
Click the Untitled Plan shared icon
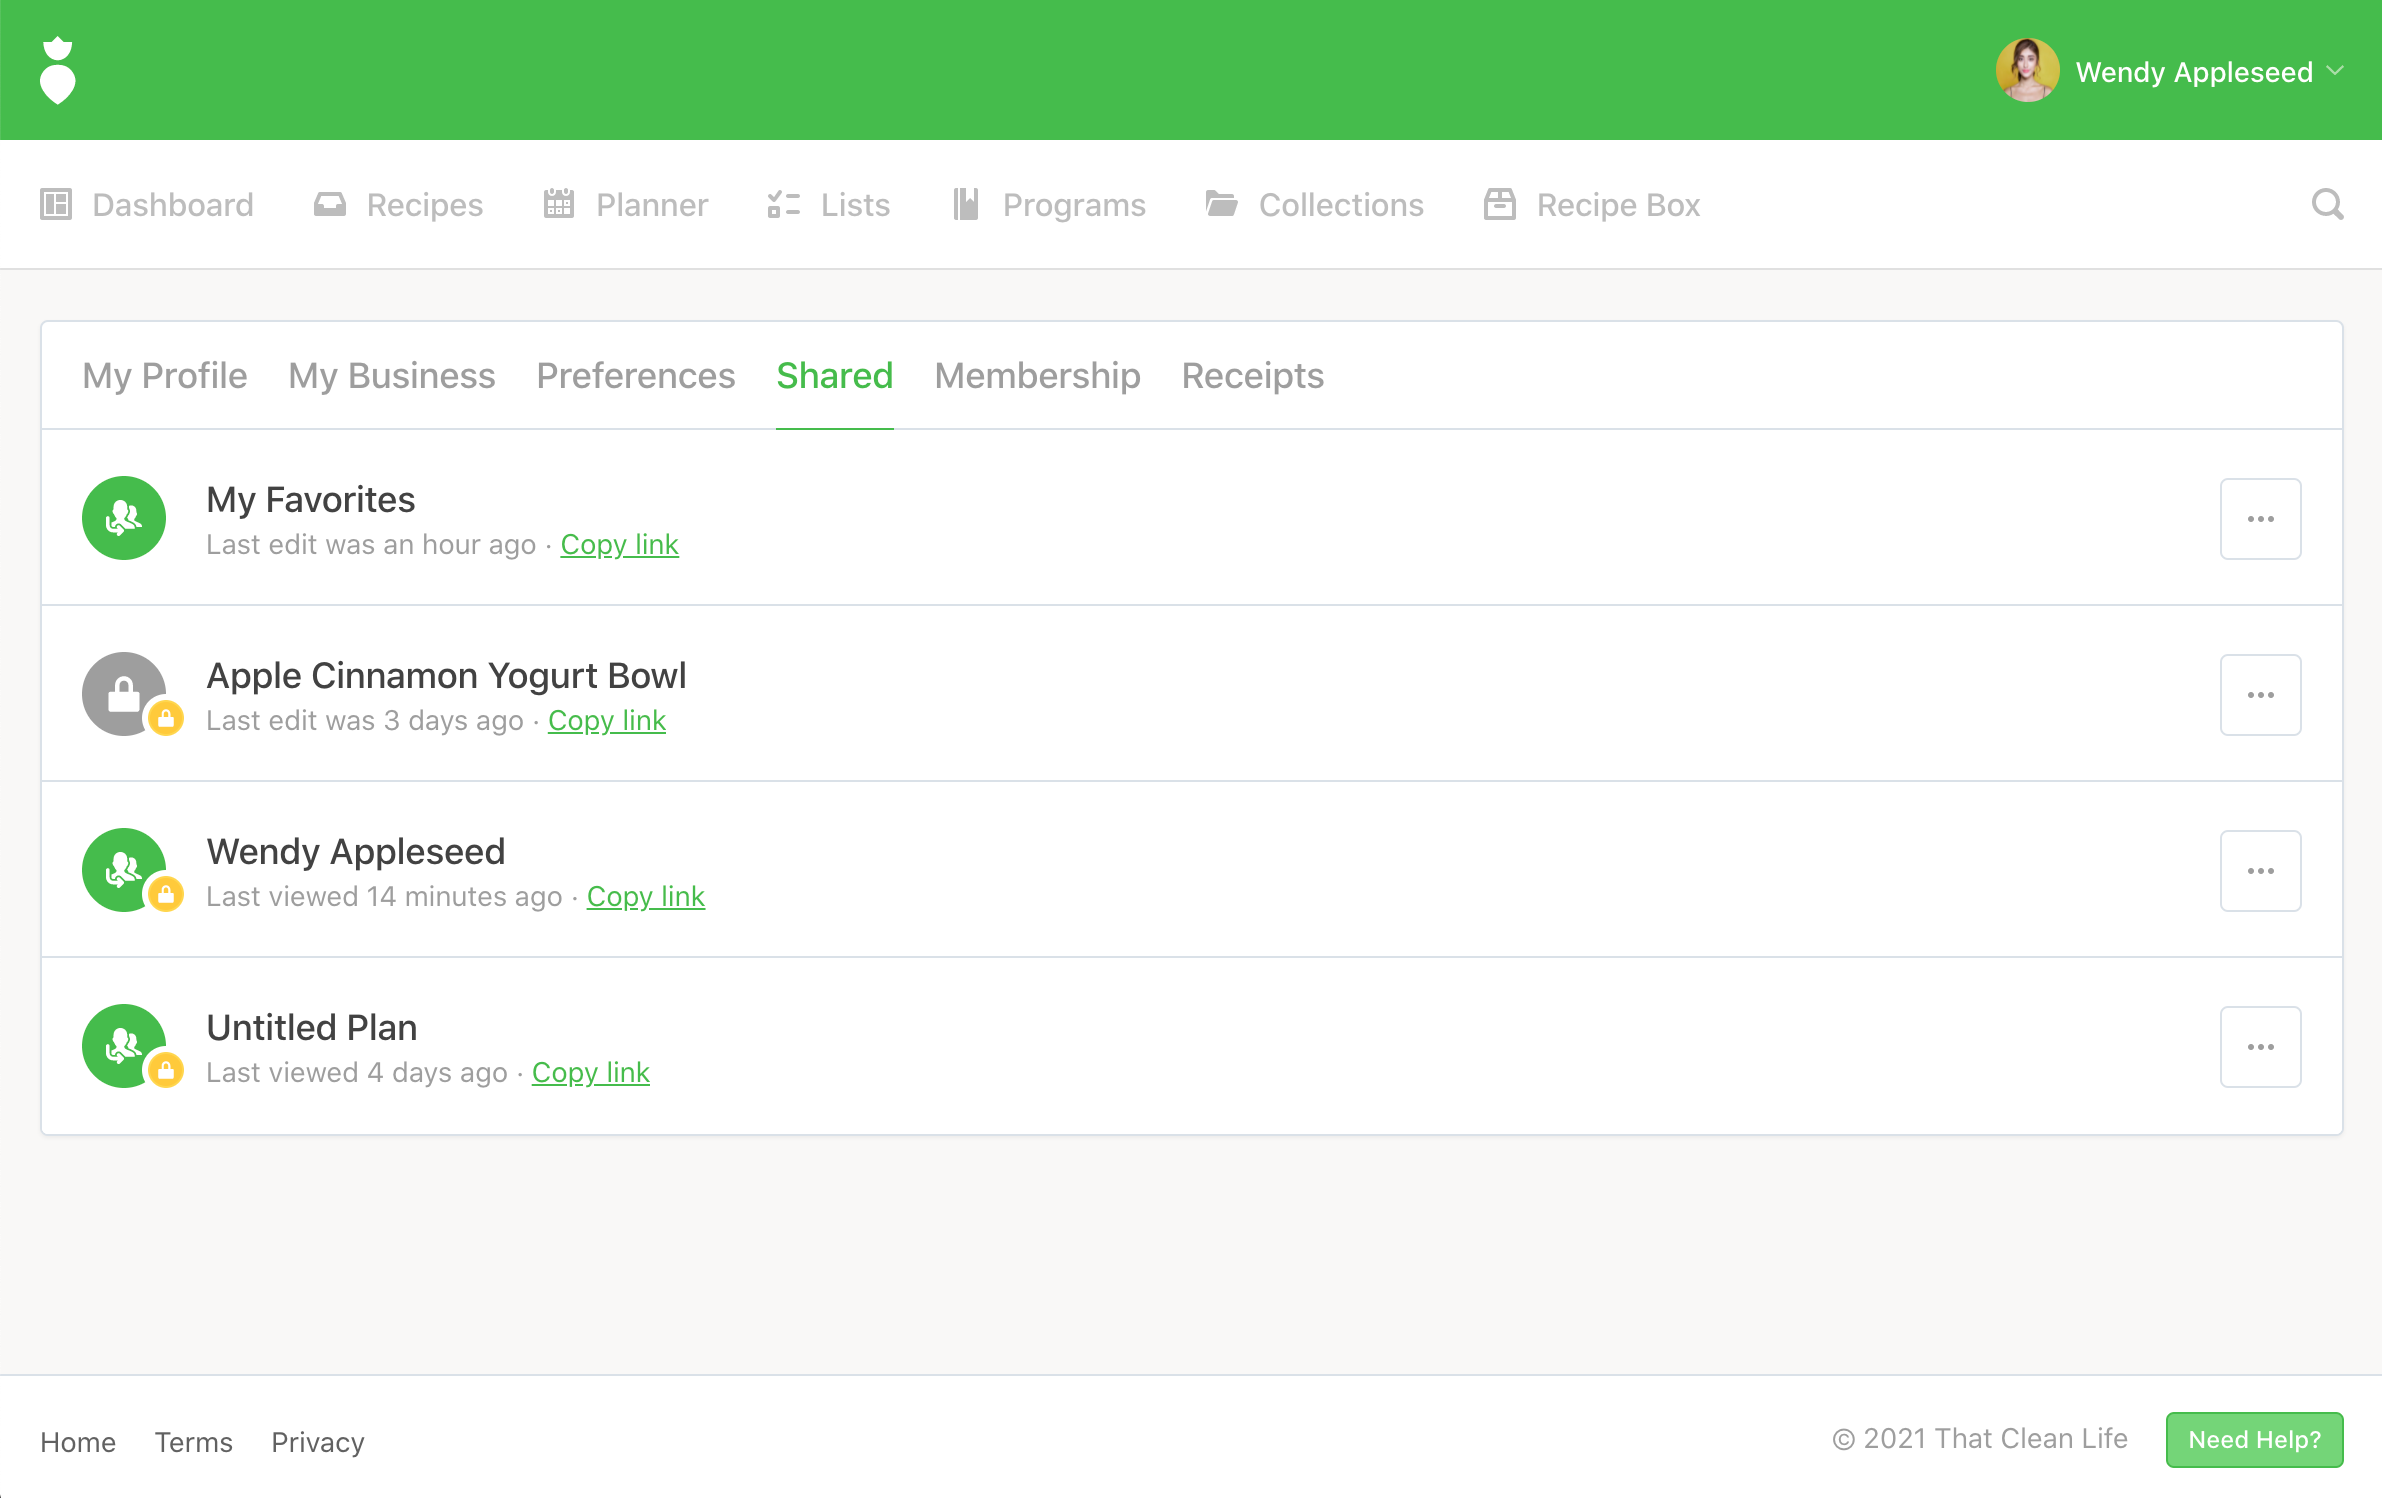[x=124, y=1046]
